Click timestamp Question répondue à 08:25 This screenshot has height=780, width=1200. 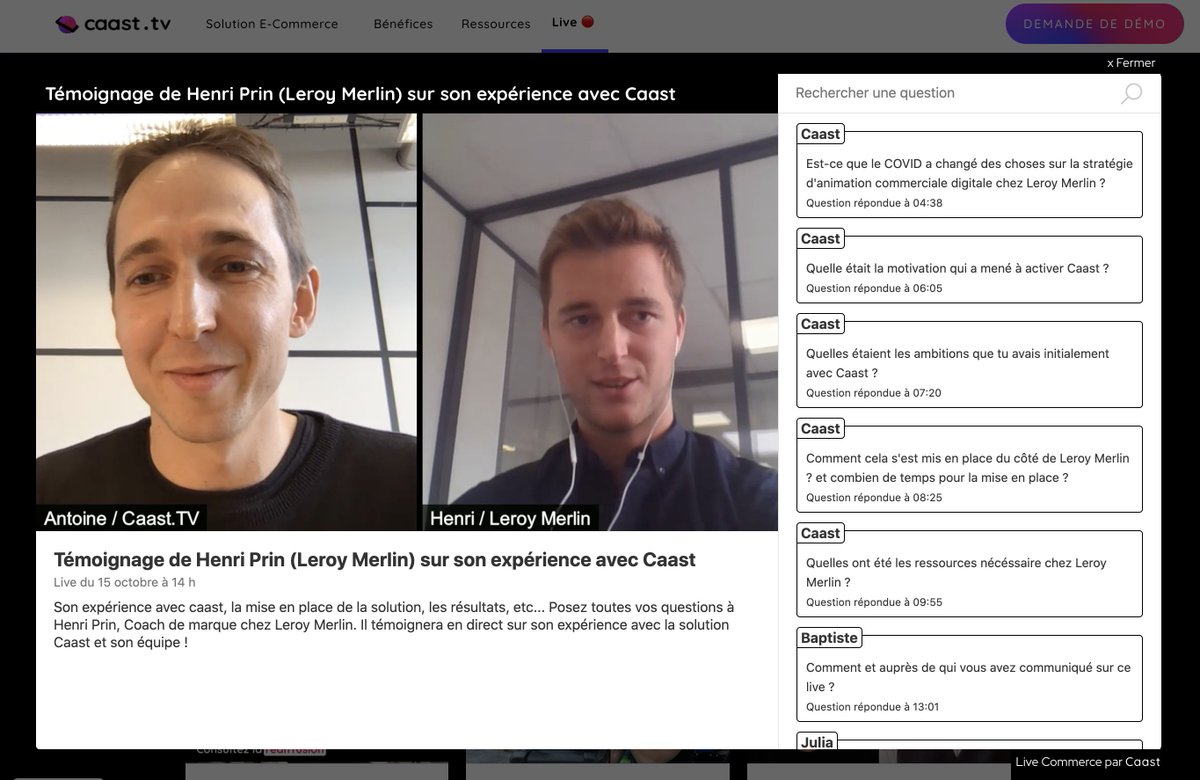coord(874,497)
